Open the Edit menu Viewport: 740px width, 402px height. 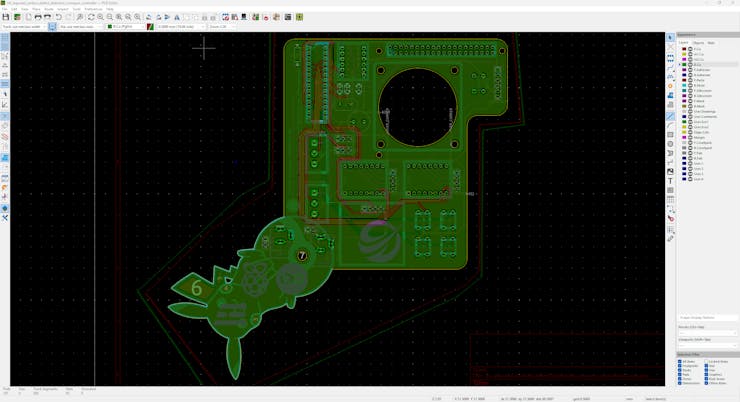(x=14, y=9)
